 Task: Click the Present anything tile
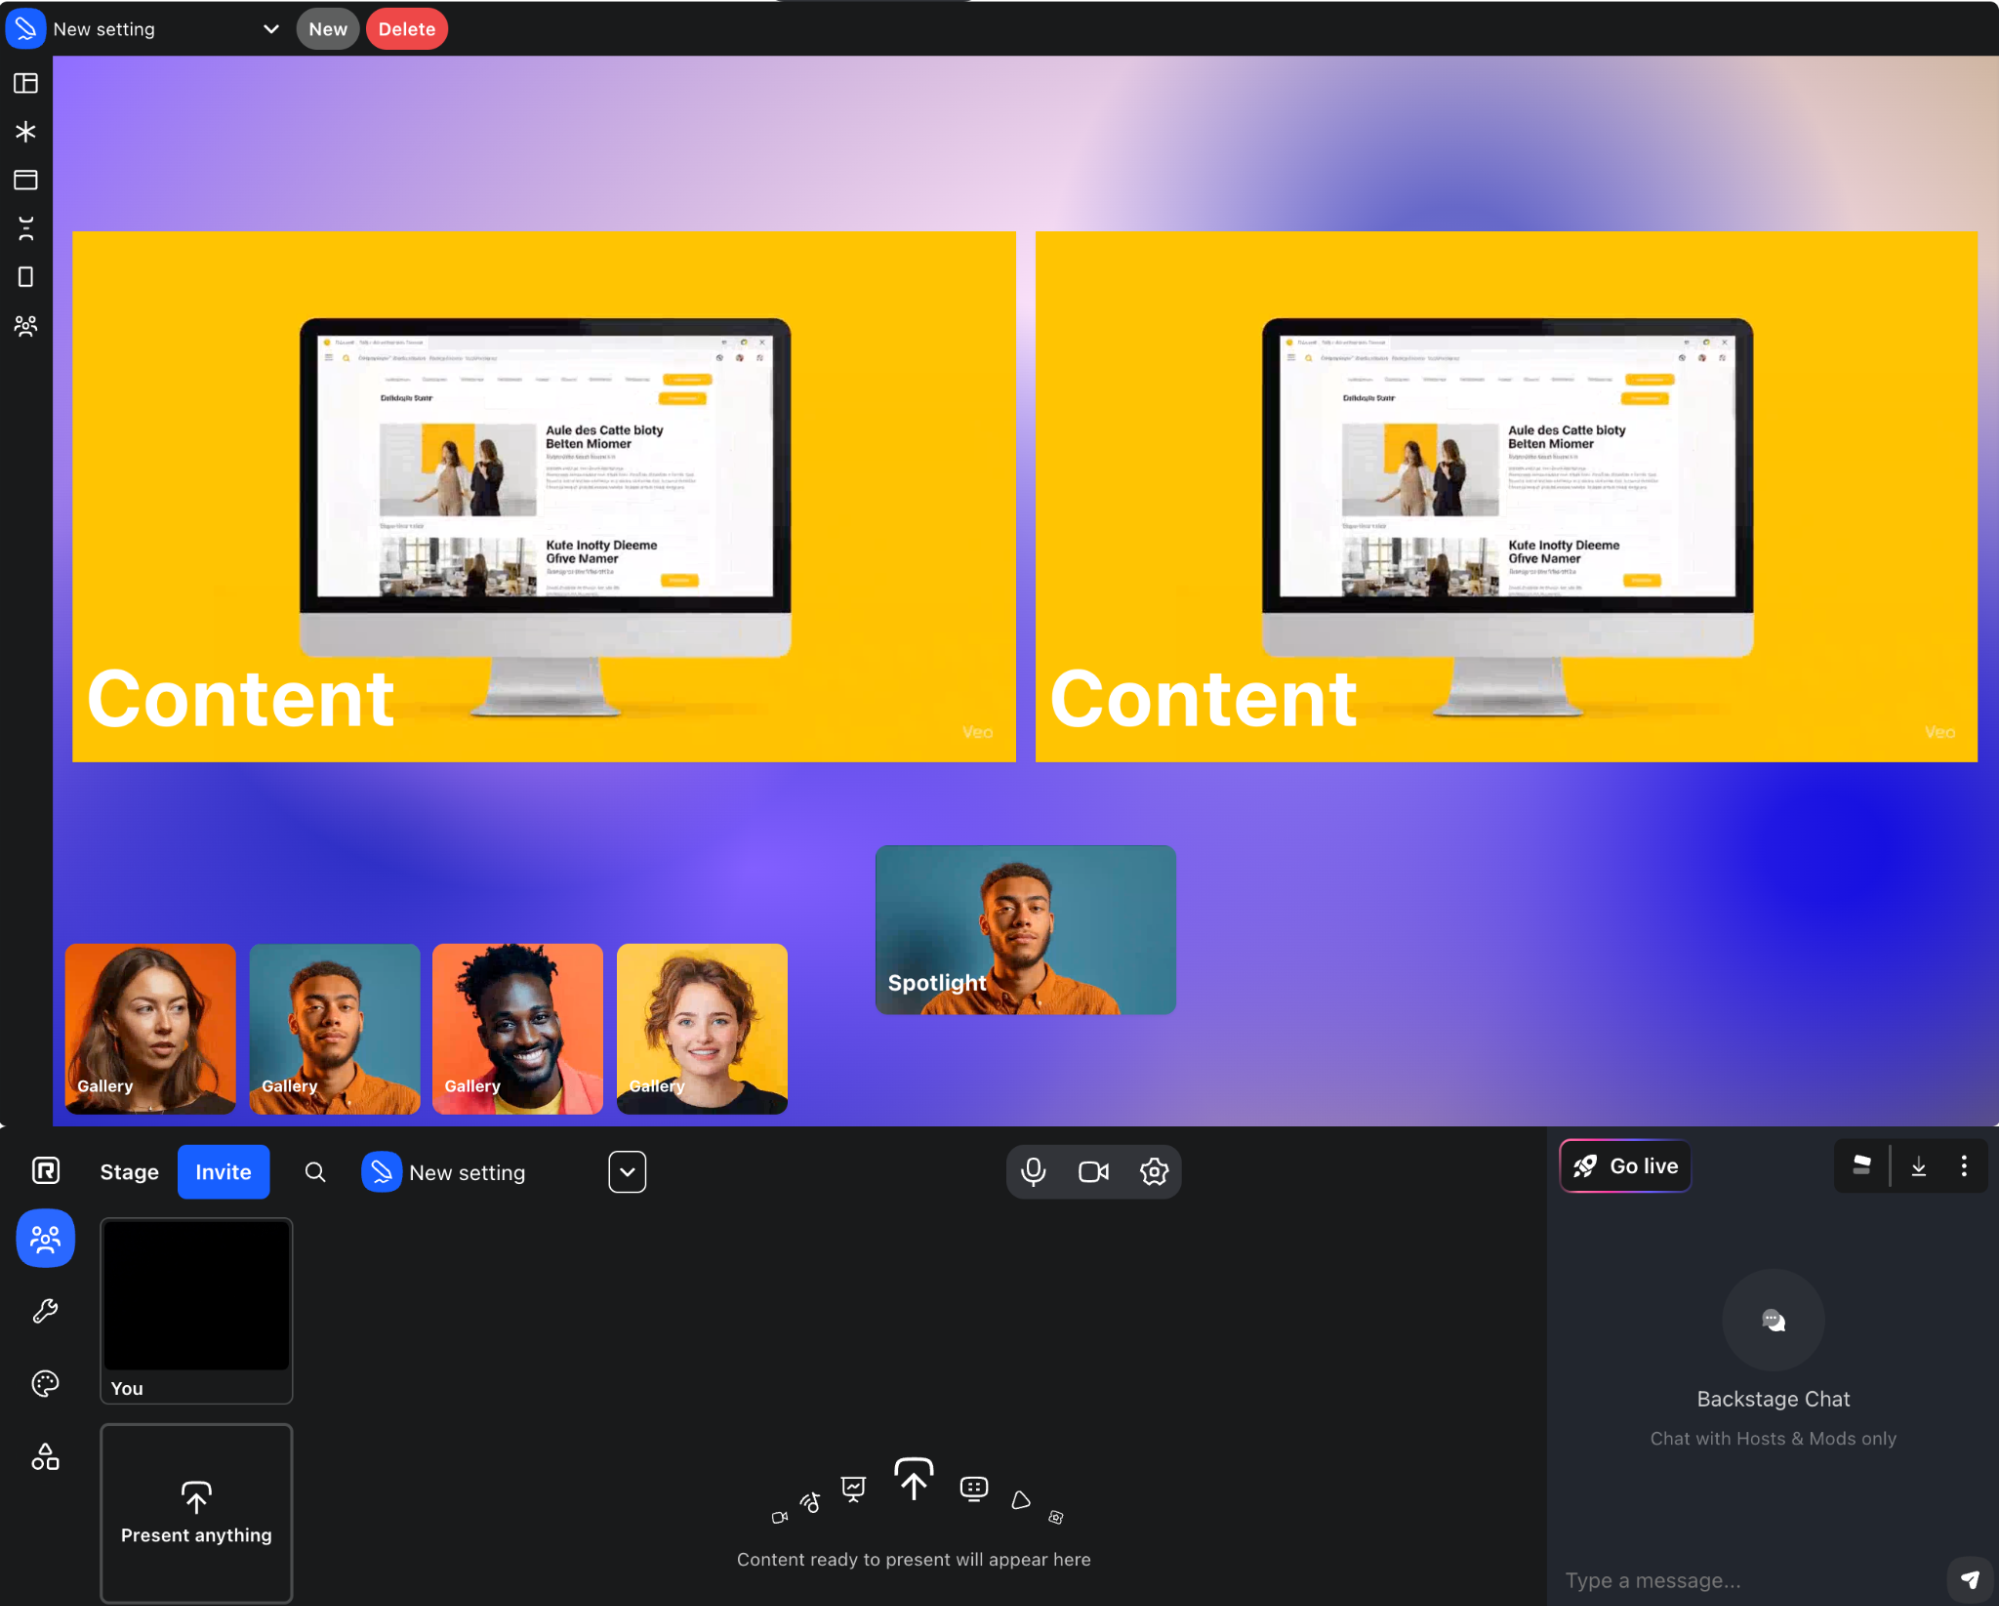click(196, 1513)
